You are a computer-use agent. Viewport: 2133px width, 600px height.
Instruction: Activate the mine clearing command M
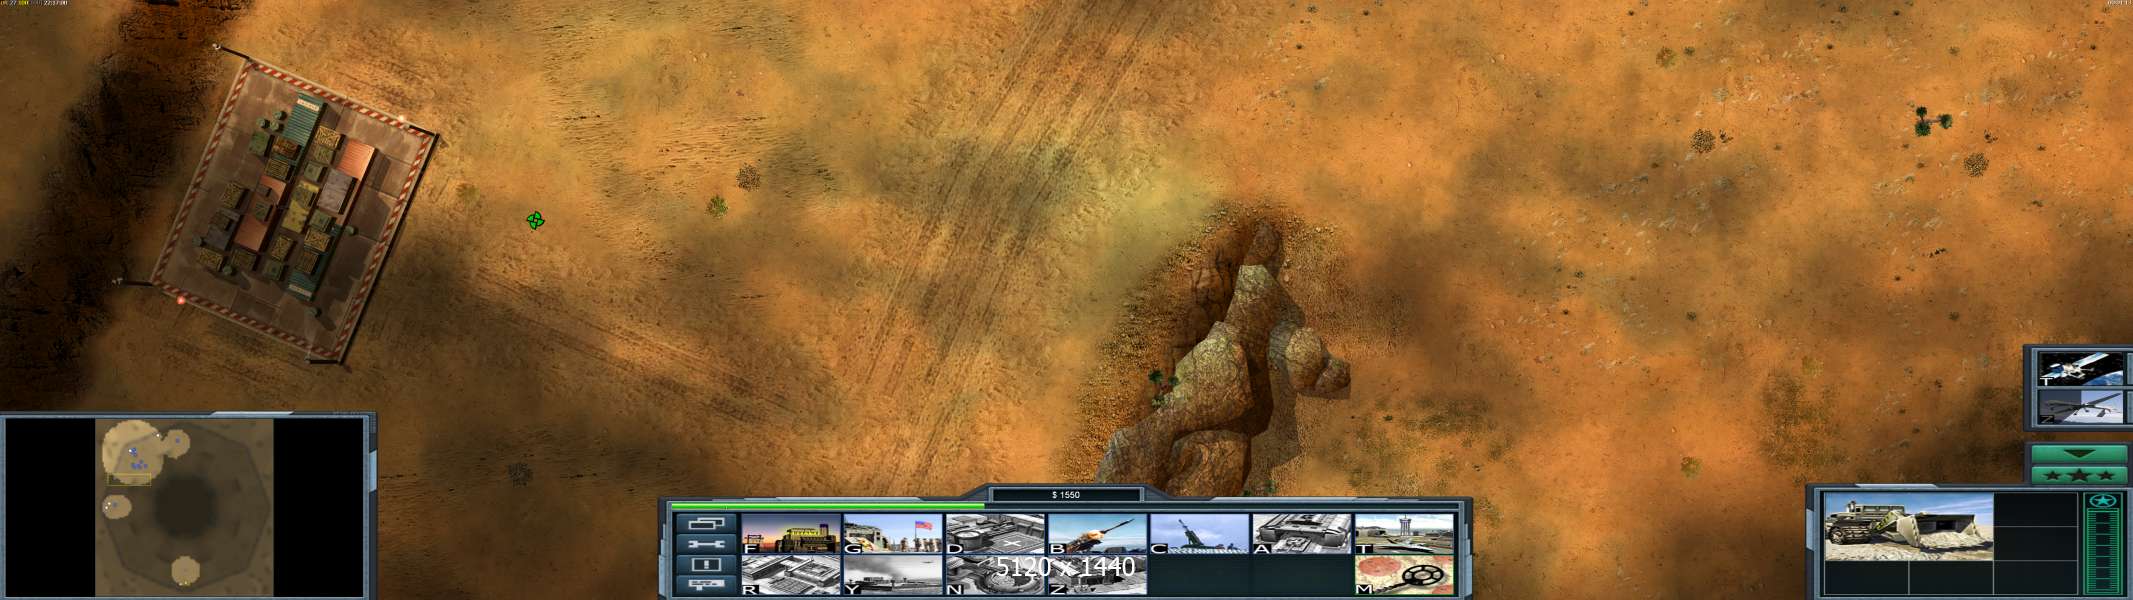click(x=1404, y=576)
